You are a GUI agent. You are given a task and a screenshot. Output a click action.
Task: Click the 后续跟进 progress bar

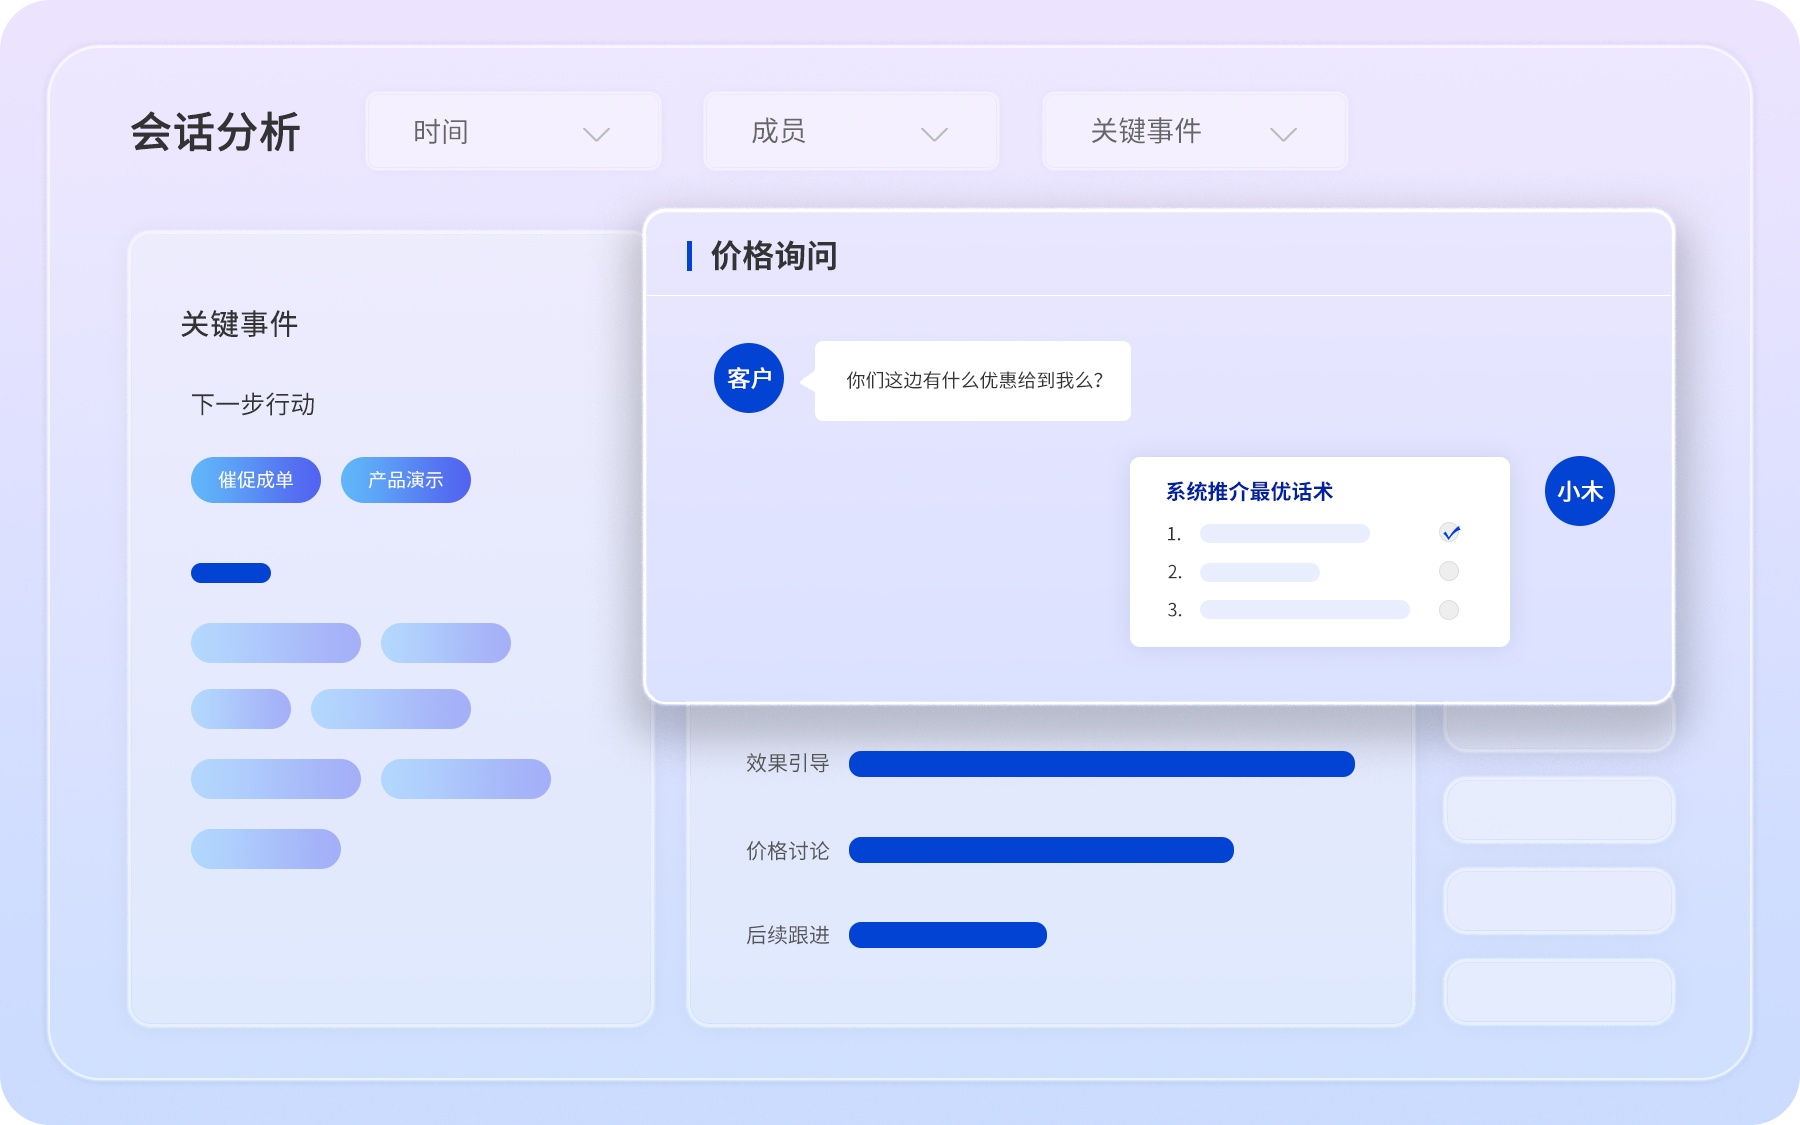[947, 935]
